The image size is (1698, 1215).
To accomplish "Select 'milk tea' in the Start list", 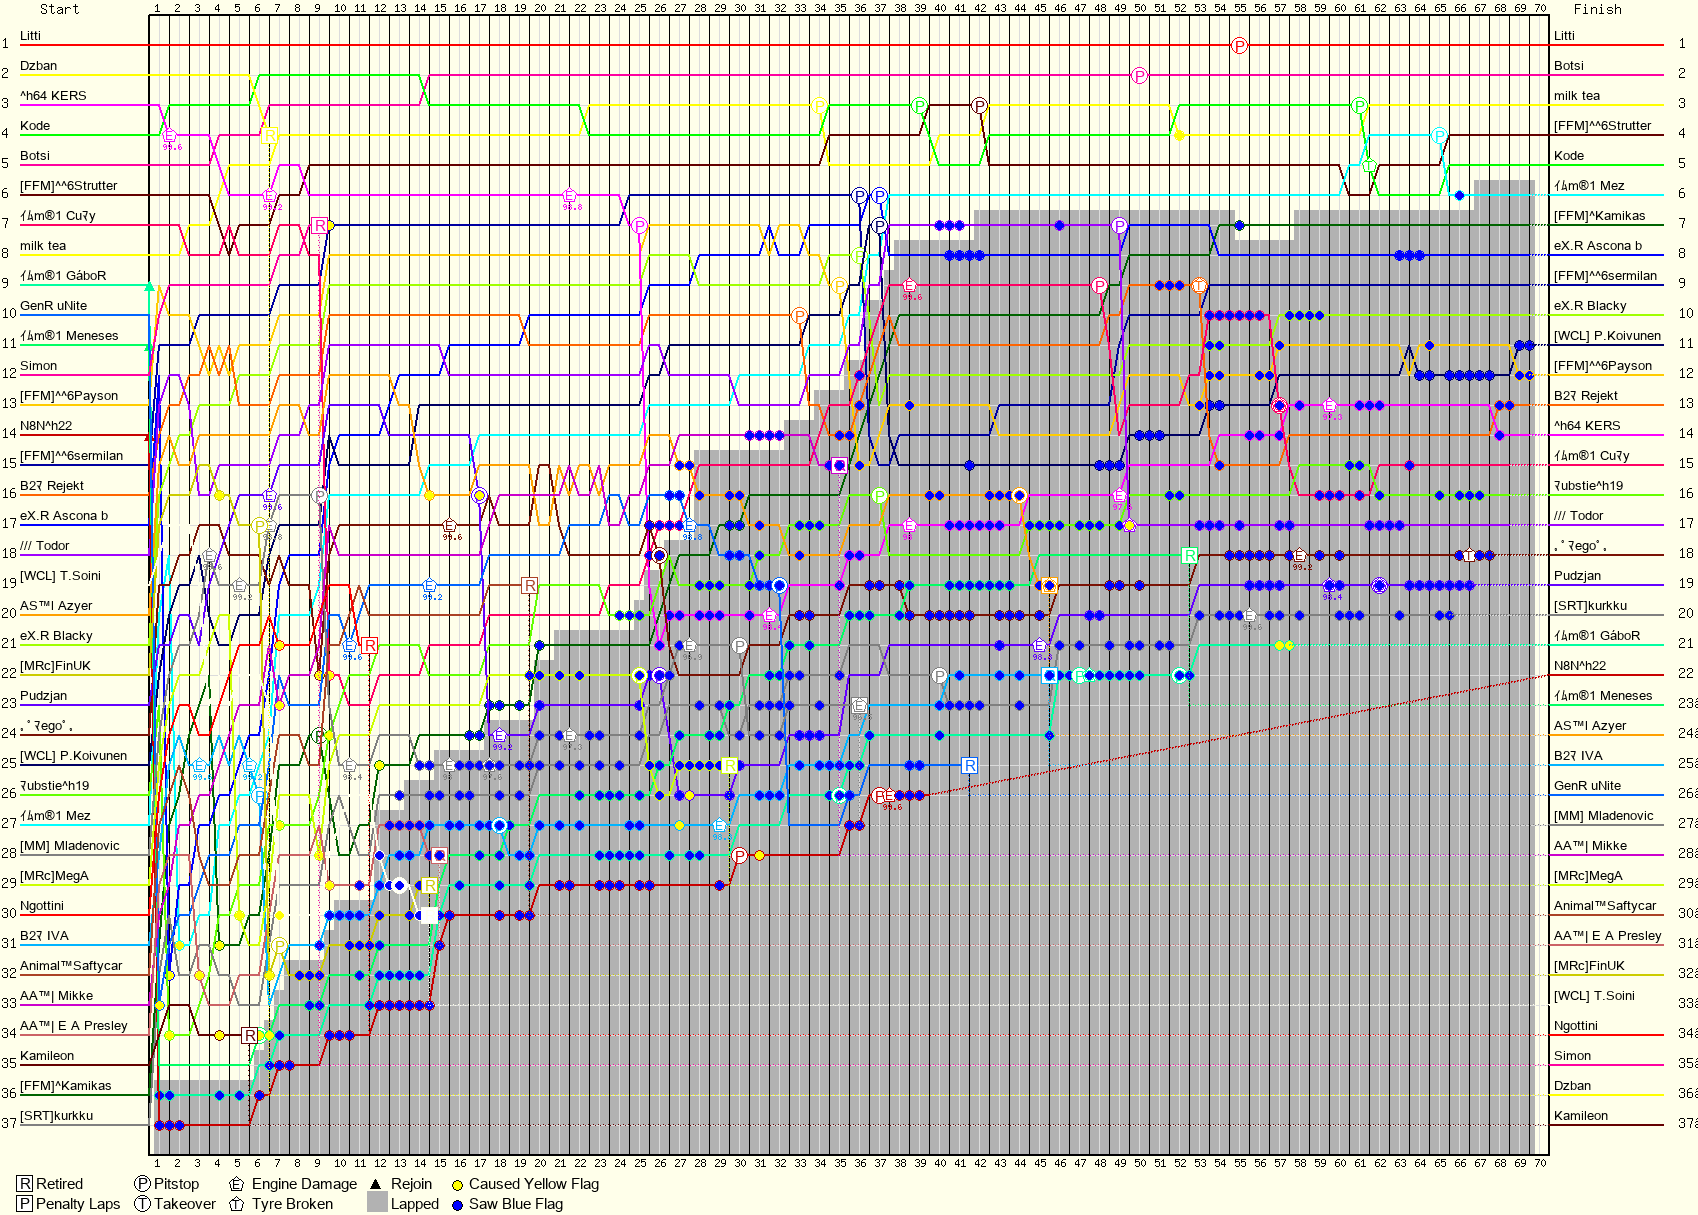I will click(43, 245).
